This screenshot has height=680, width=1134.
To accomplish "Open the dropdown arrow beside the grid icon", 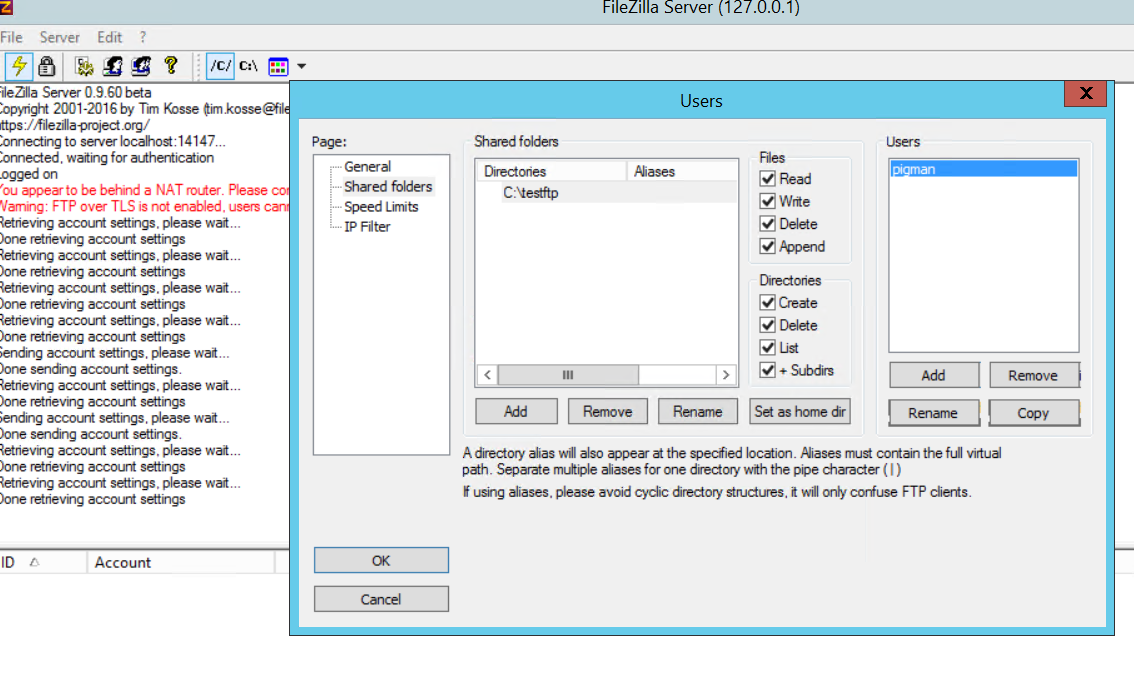I will 302,67.
